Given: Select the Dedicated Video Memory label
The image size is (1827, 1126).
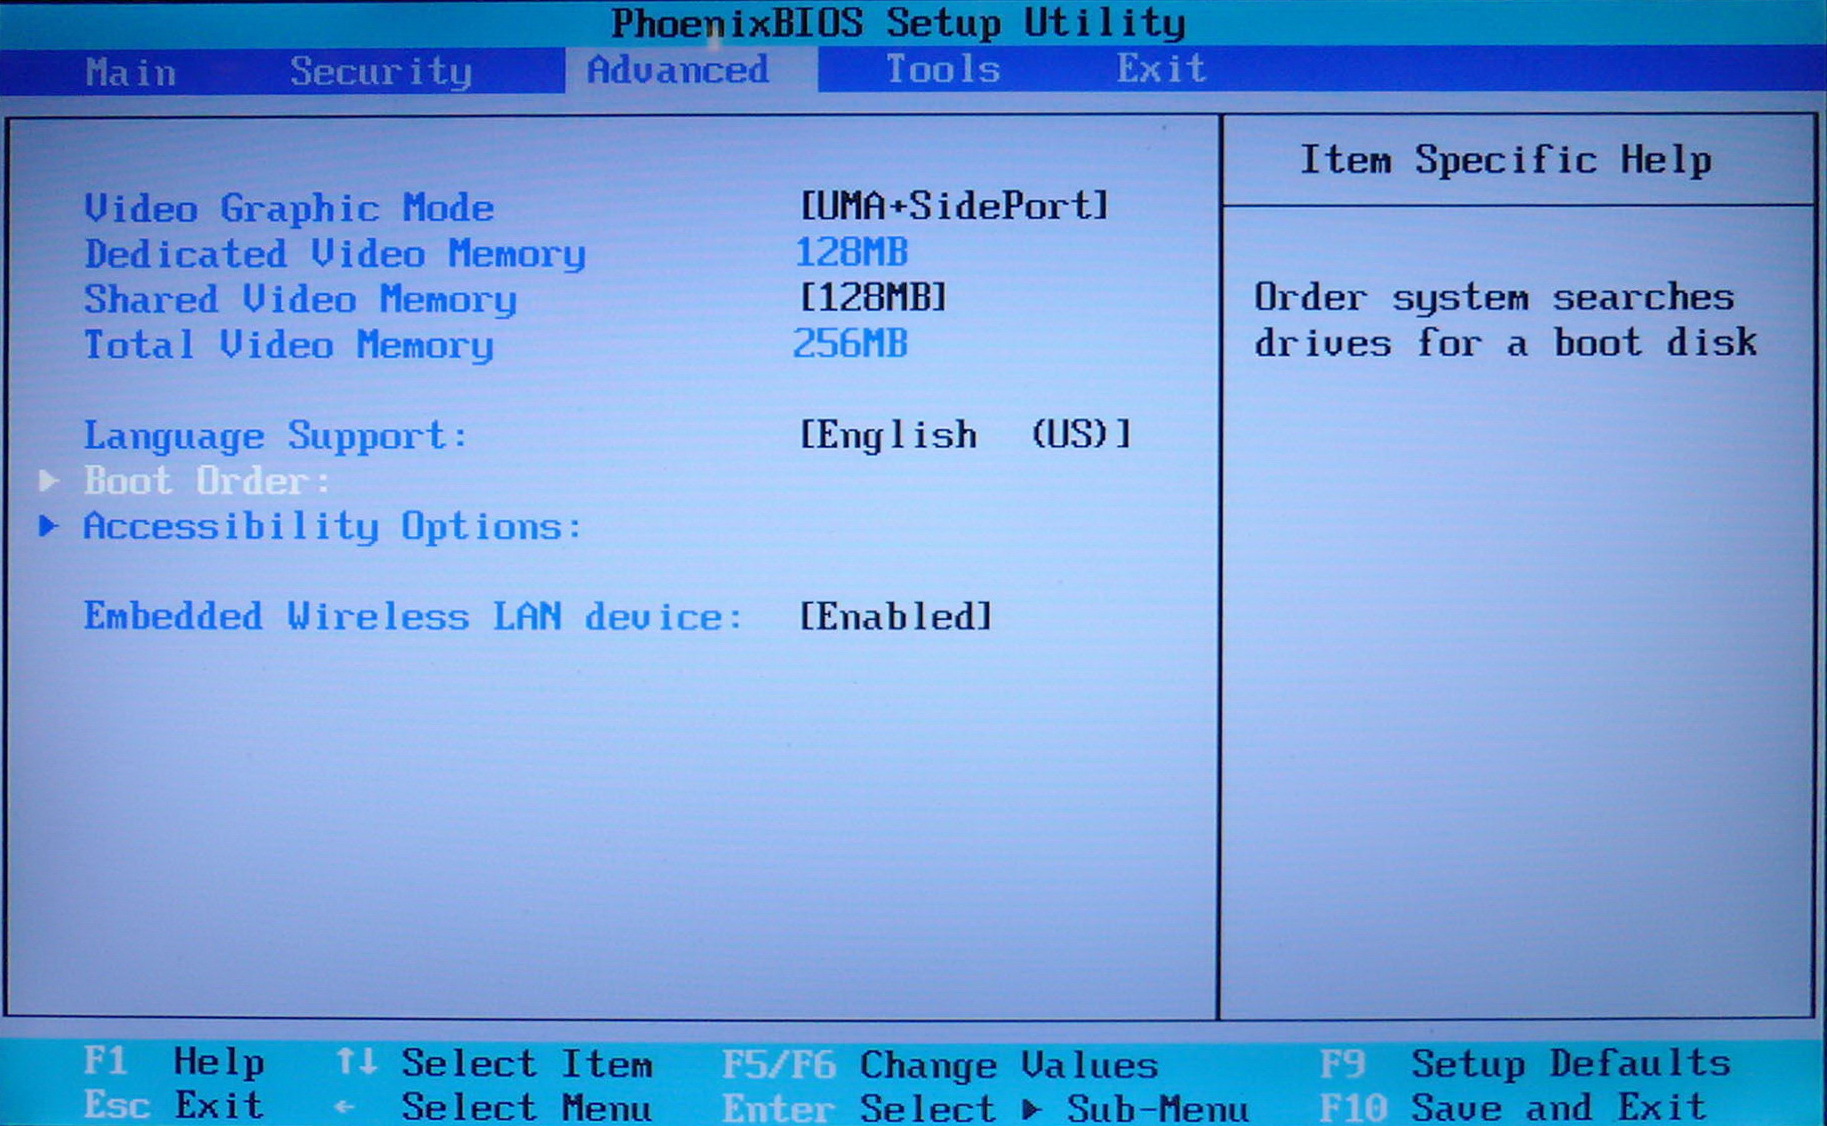Looking at the screenshot, I should [335, 255].
